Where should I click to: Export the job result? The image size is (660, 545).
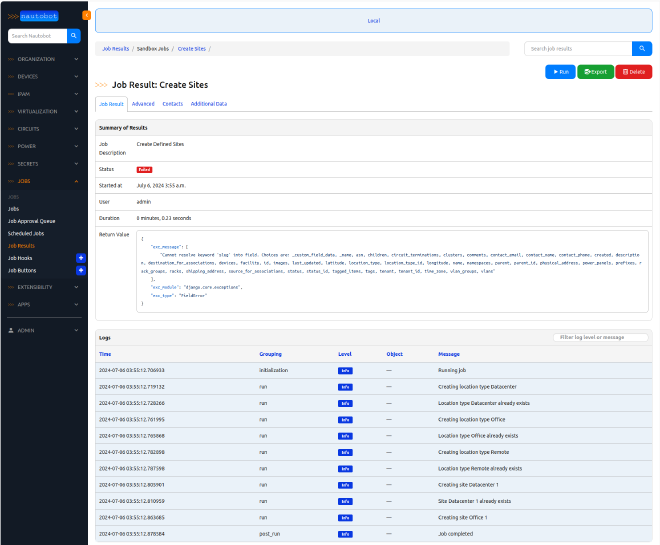(x=595, y=72)
